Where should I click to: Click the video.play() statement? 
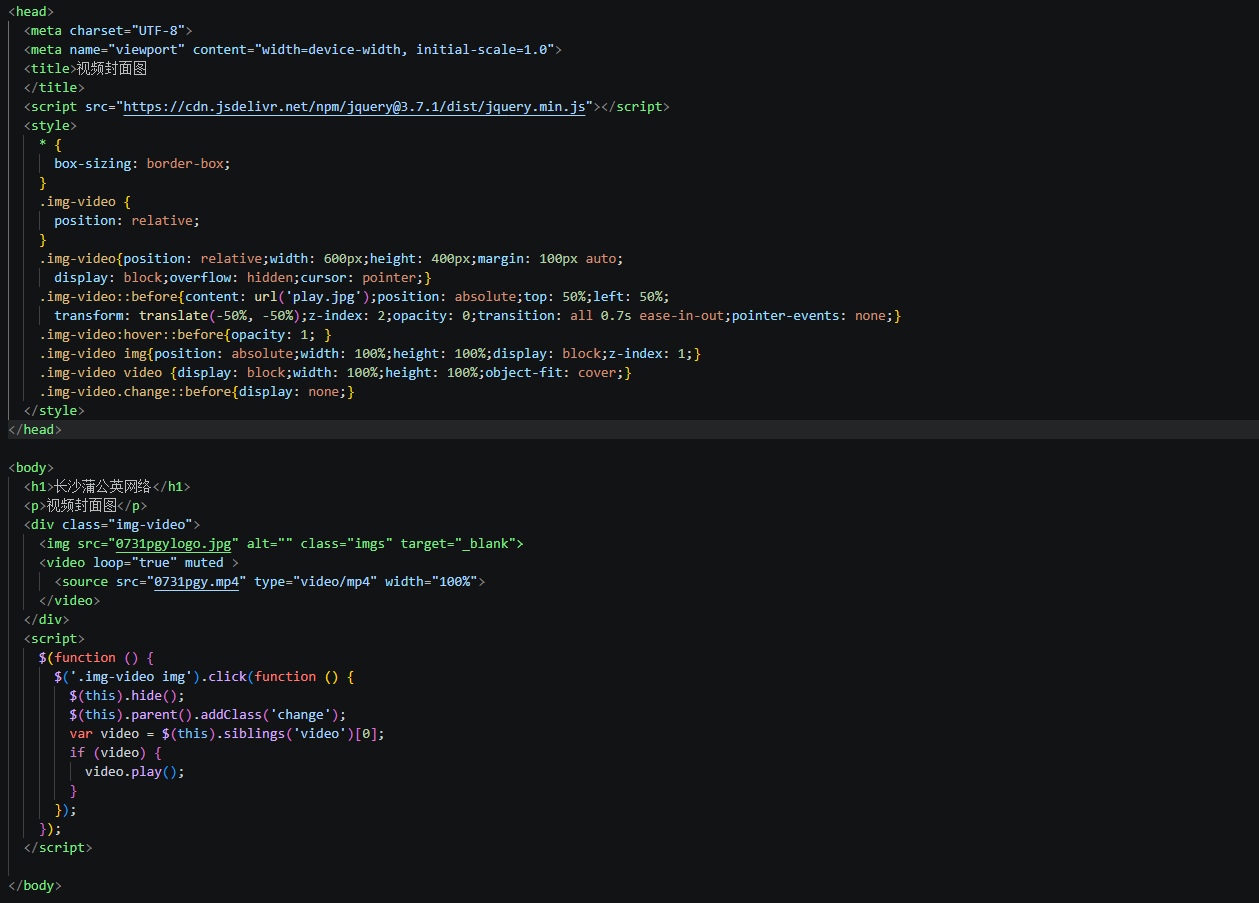pos(135,772)
